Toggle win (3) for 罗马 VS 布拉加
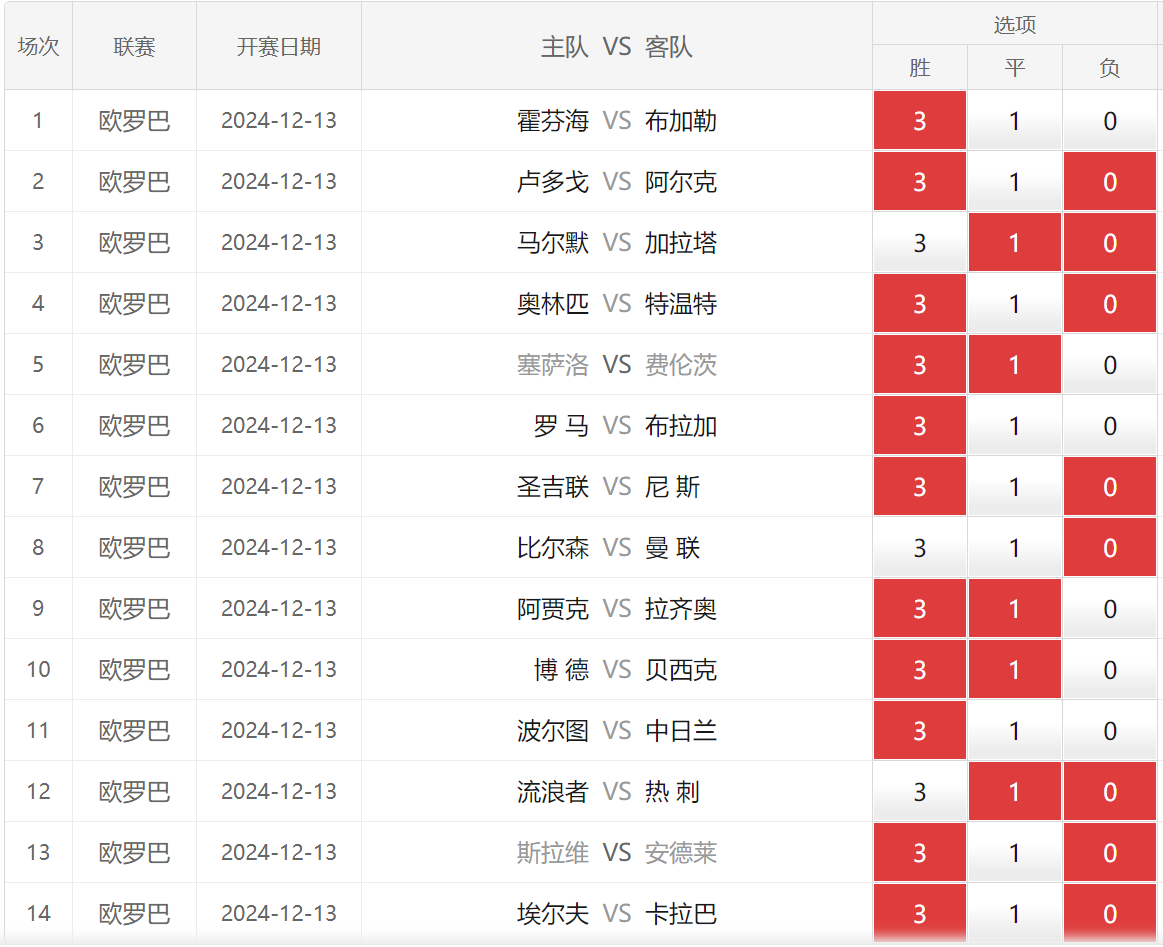 click(x=920, y=426)
